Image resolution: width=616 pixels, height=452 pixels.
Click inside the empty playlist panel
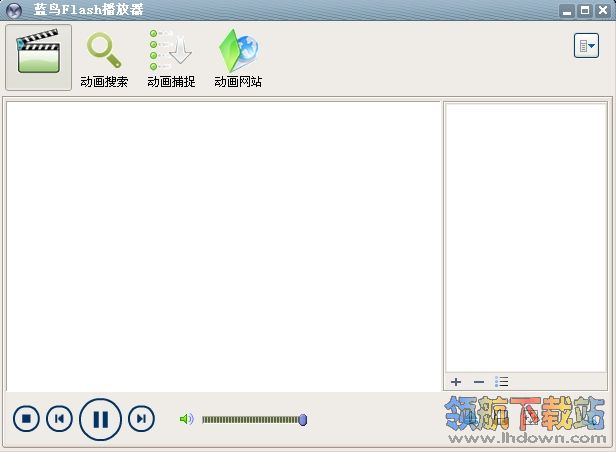click(x=526, y=238)
